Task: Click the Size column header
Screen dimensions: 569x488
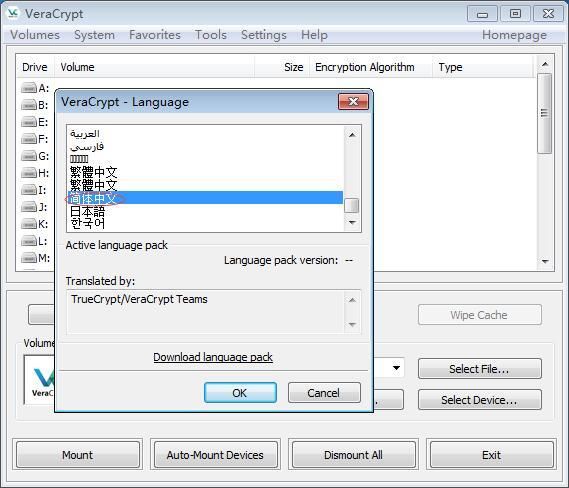Action: 282,67
